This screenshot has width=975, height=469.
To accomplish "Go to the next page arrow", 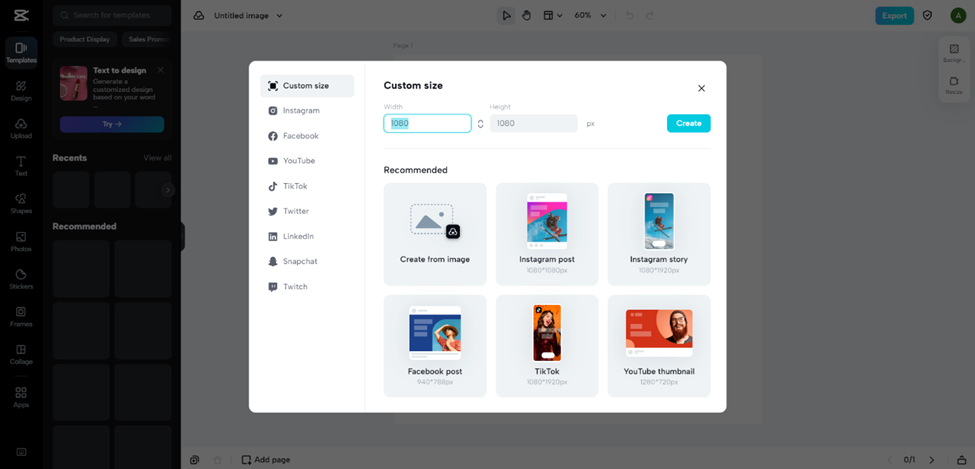I will coord(931,460).
